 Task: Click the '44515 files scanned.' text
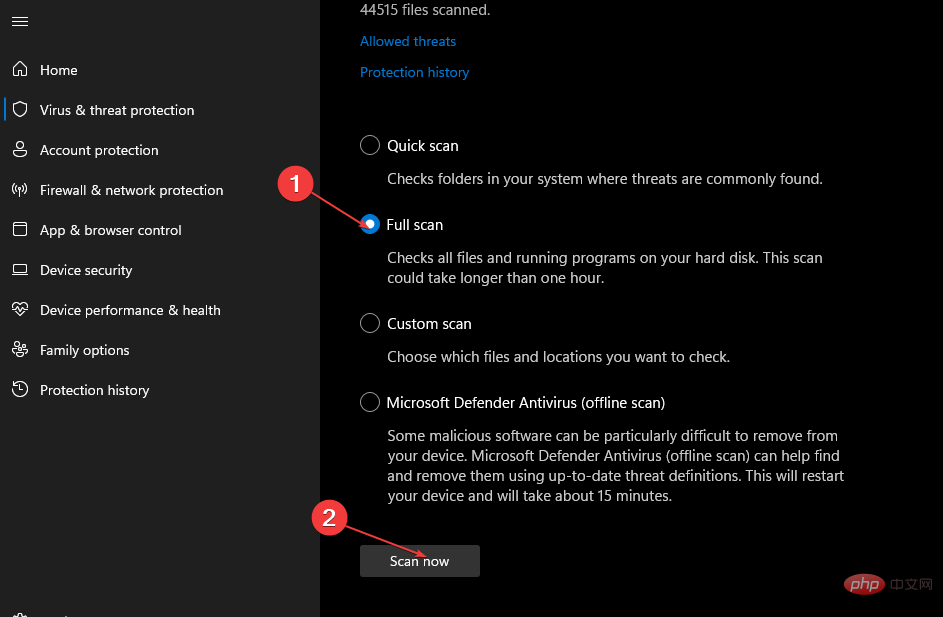coord(425,10)
